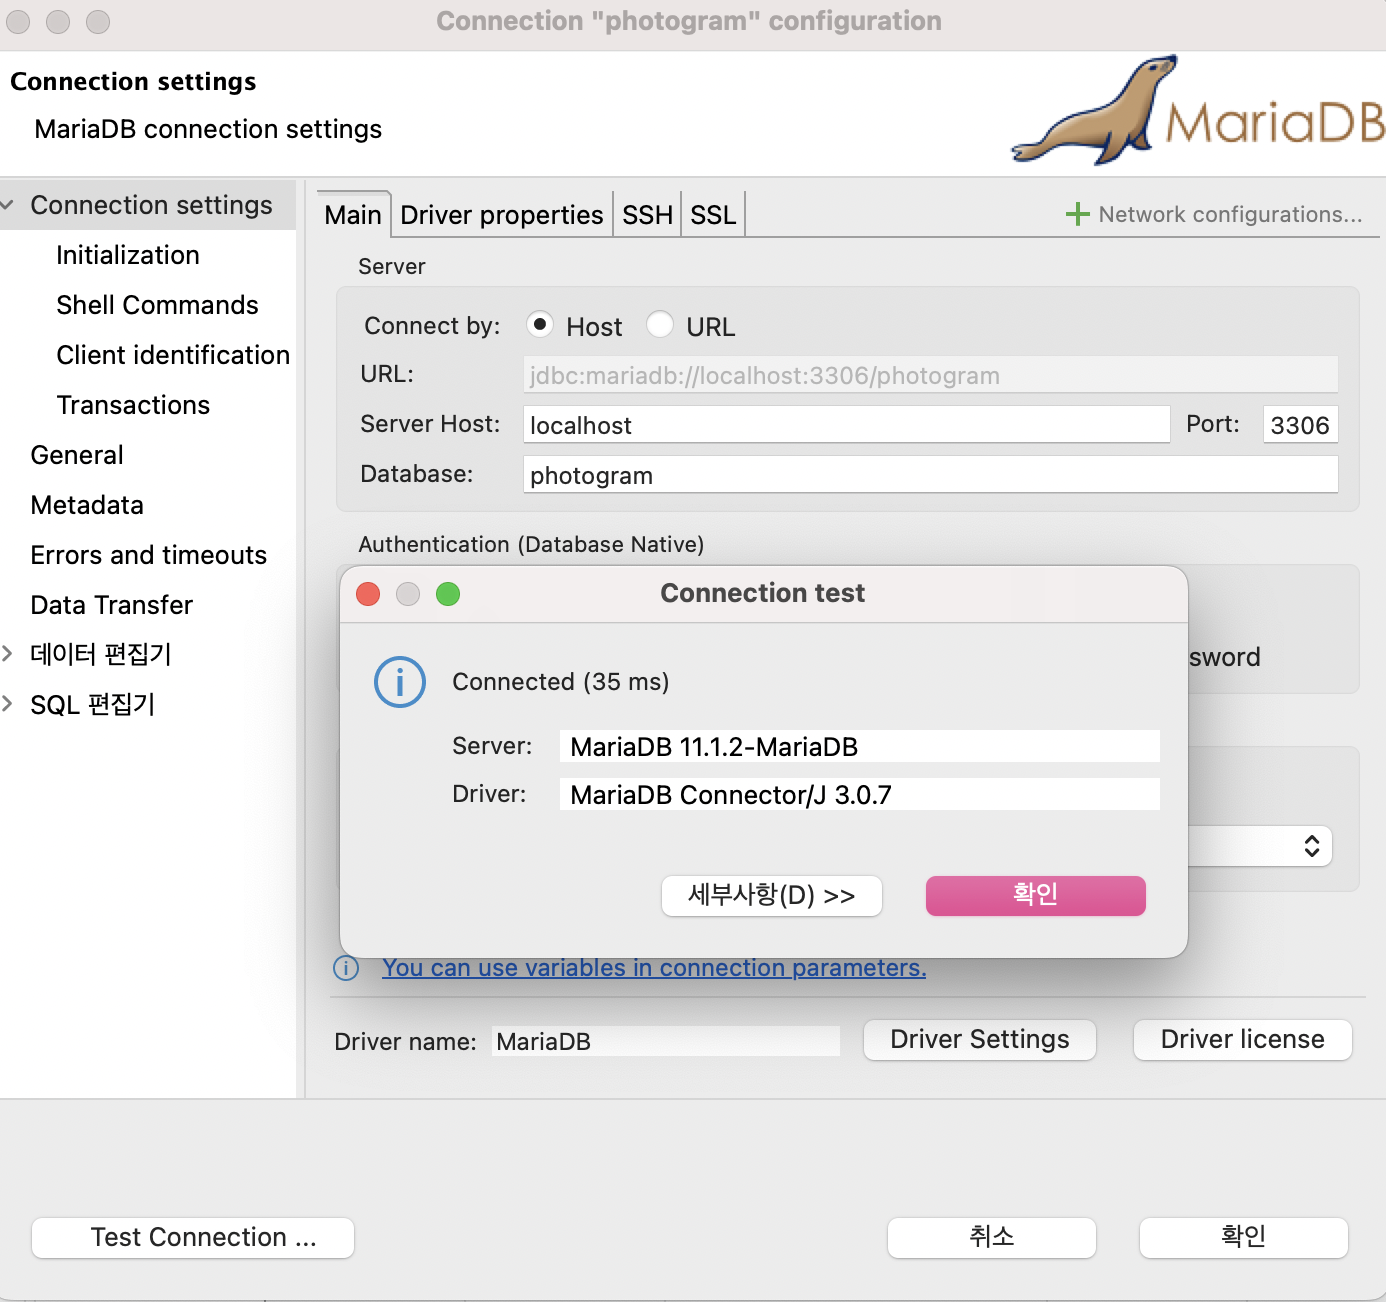Click the Driver Settings button
The image size is (1386, 1302).
click(980, 1040)
